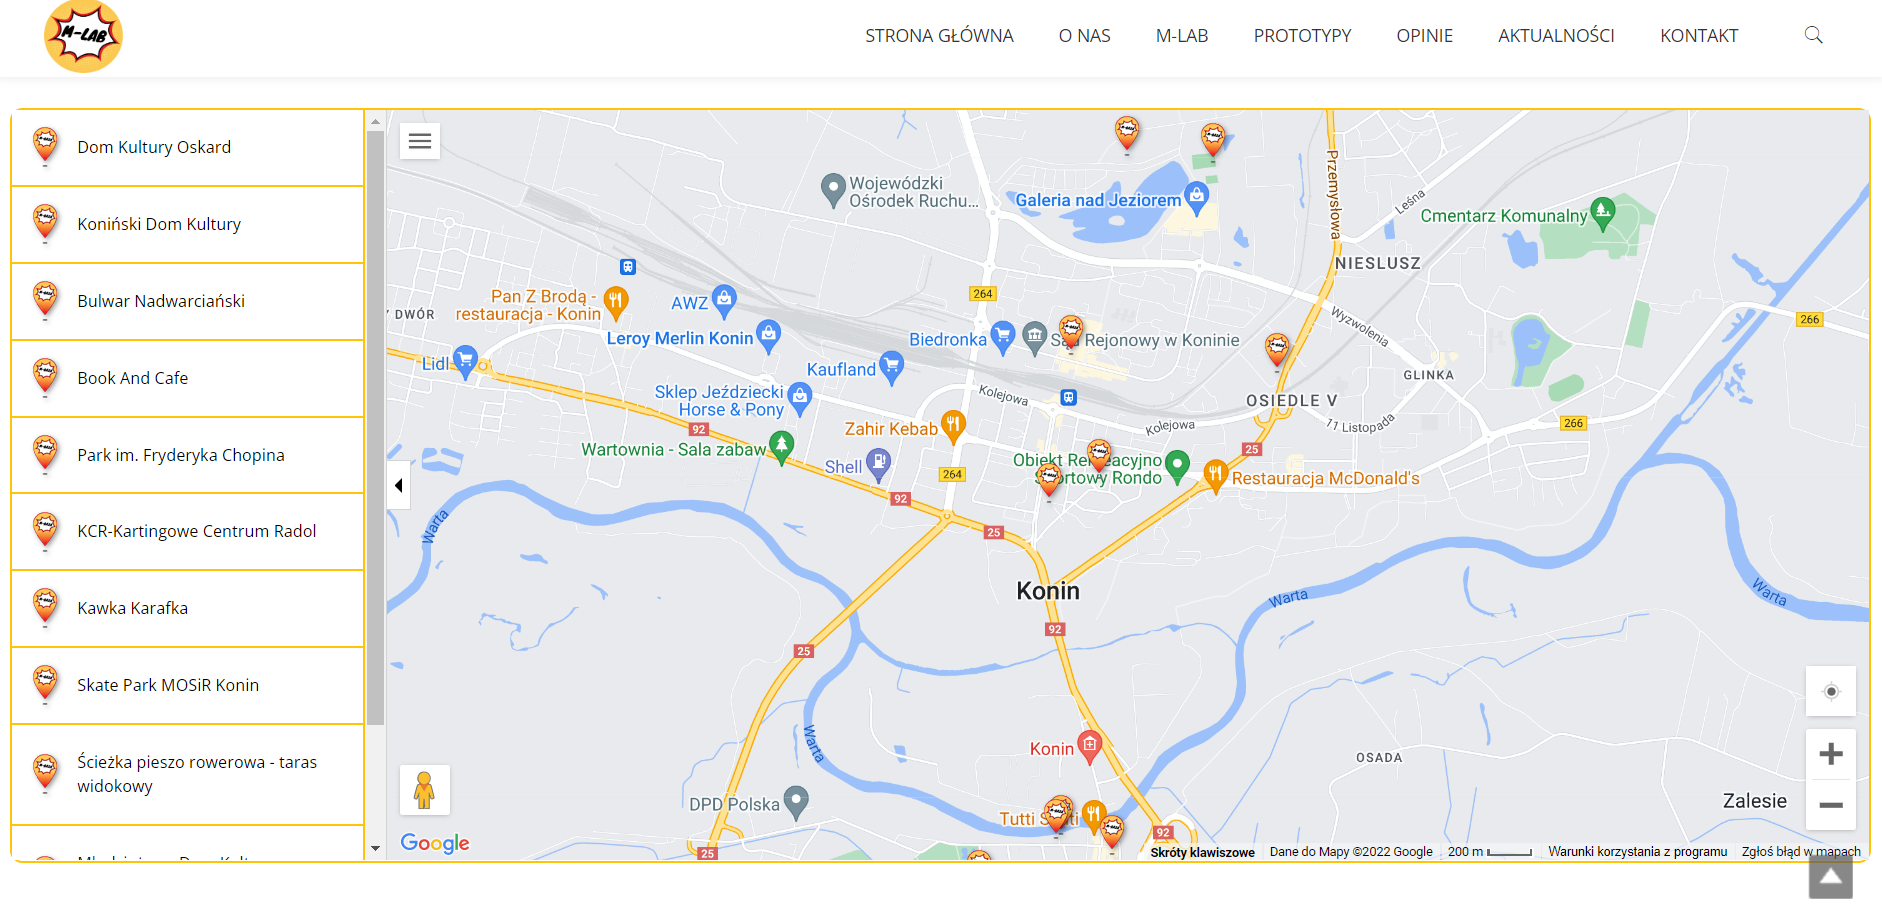The width and height of the screenshot is (1882, 904).
Task: Select the Biedronka shopping cart pin
Action: (1002, 336)
